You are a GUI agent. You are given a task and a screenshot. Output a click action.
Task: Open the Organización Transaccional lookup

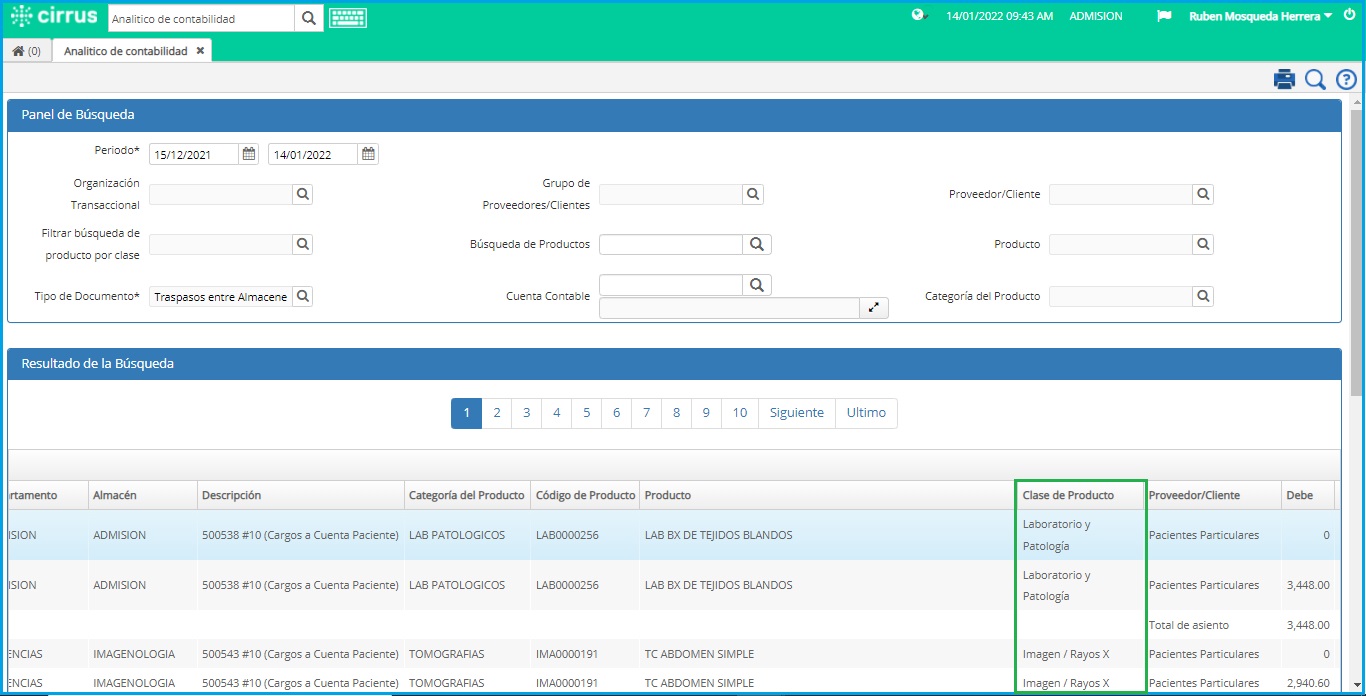point(302,194)
